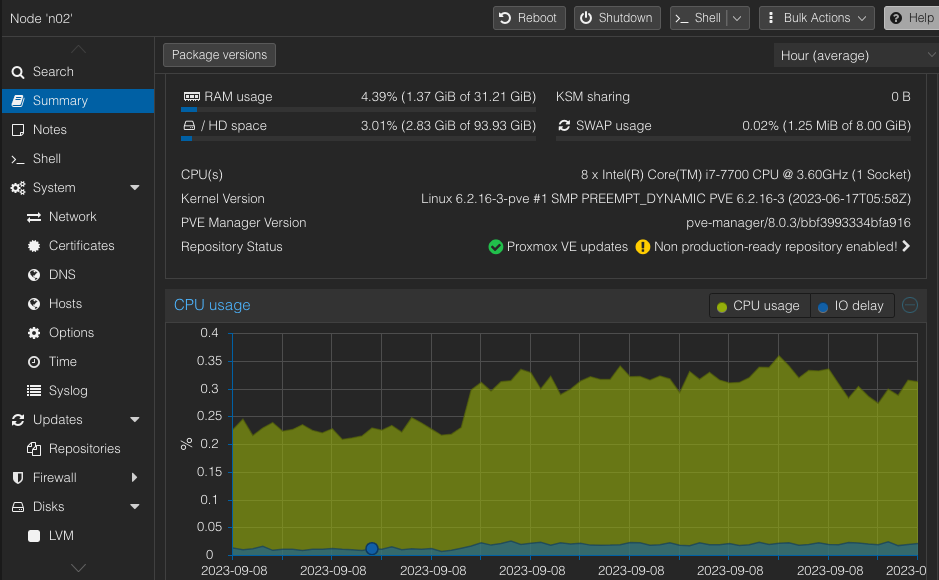Image resolution: width=939 pixels, height=580 pixels.
Task: Click the DNS globe icon
Action: pos(34,275)
